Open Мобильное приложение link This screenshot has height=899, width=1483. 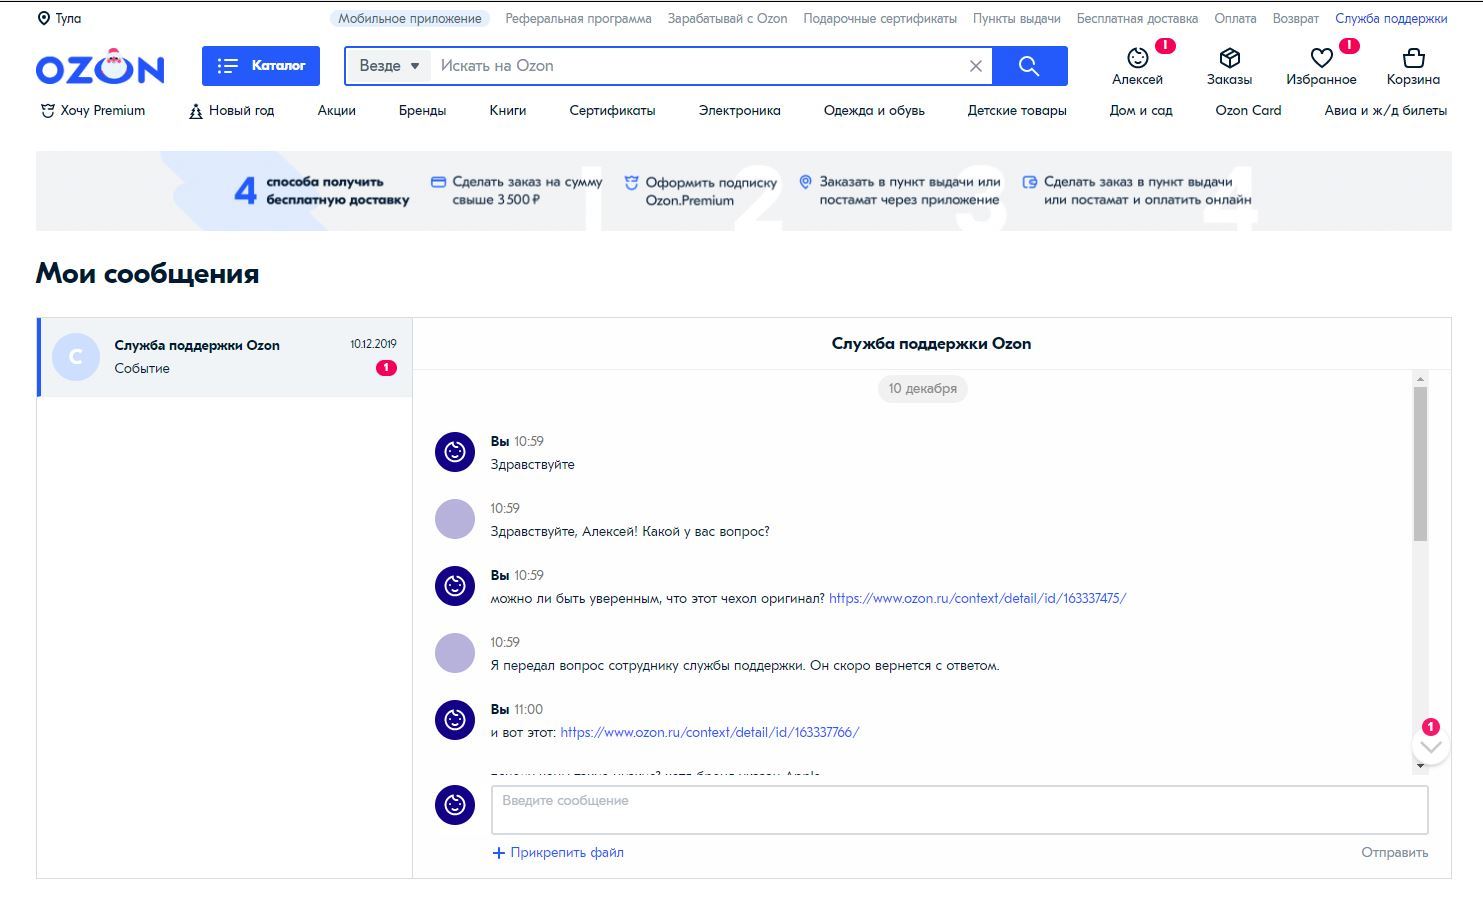[x=410, y=18]
